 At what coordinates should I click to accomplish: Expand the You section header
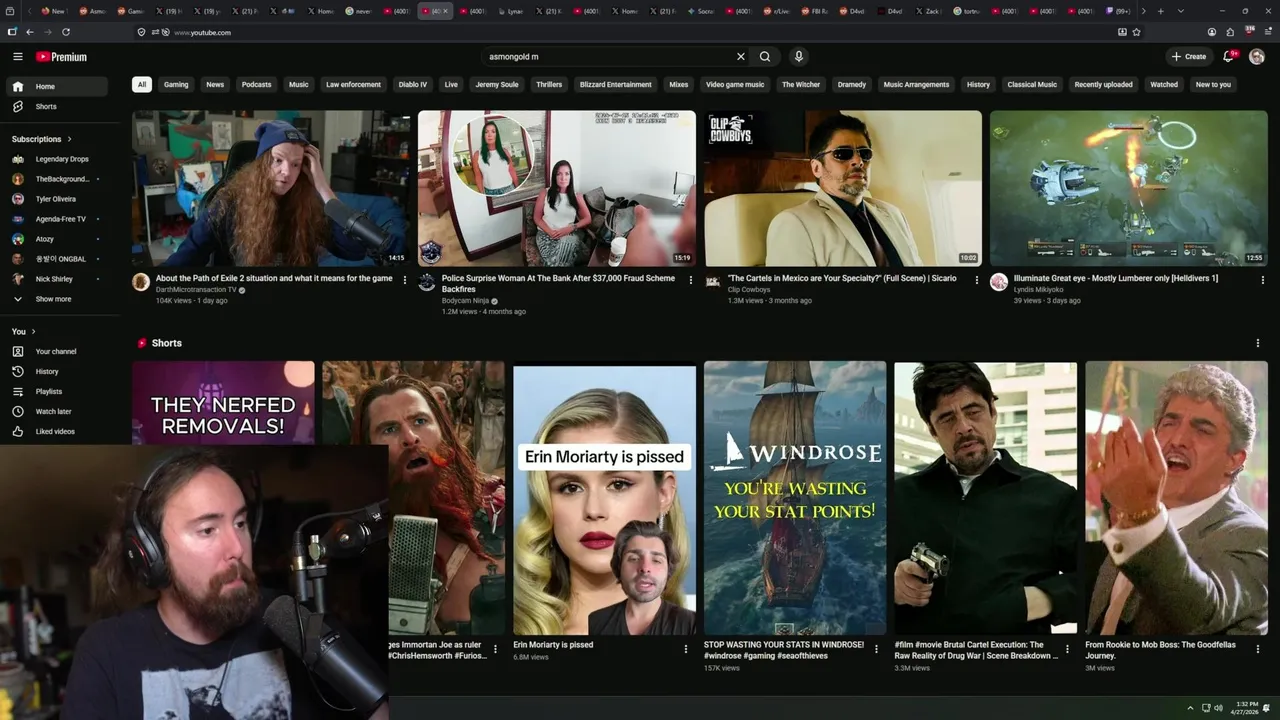click(24, 331)
